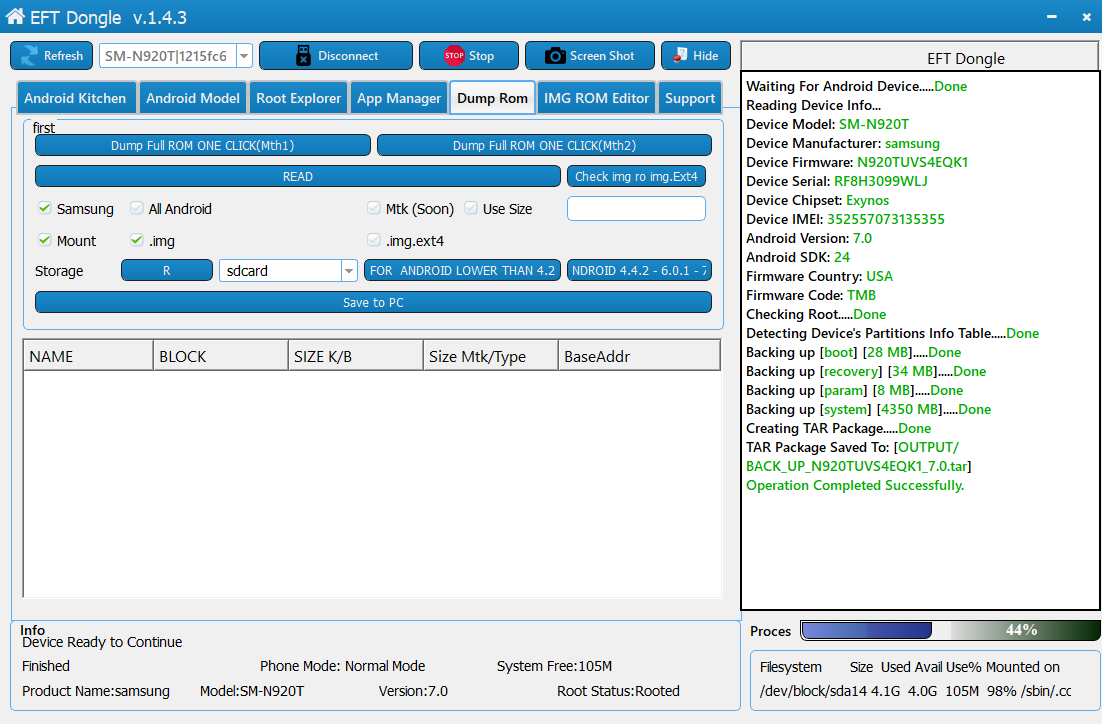Click the Screen Shot button label
The image size is (1102, 724).
click(602, 56)
